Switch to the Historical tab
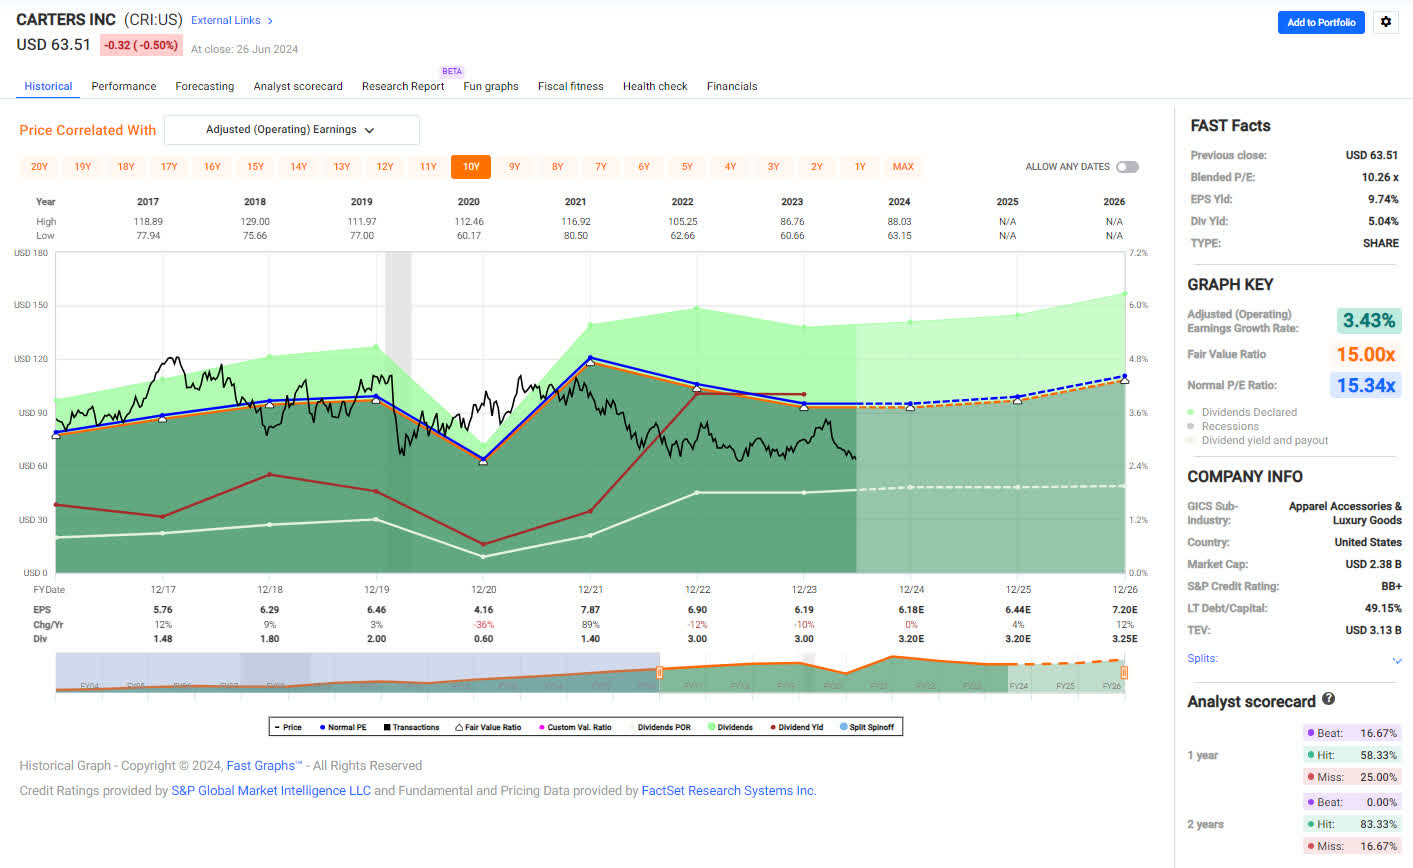Viewport: 1413px width, 868px height. [48, 86]
